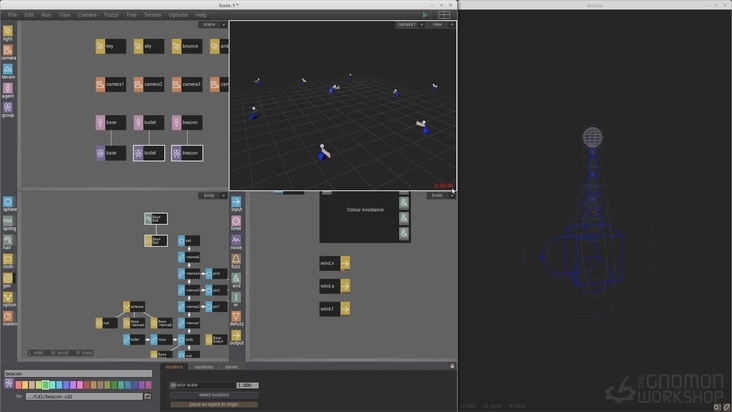Viewport: 732px width, 412px height.
Task: Pick the defuzz node icon
Action: (x=236, y=316)
